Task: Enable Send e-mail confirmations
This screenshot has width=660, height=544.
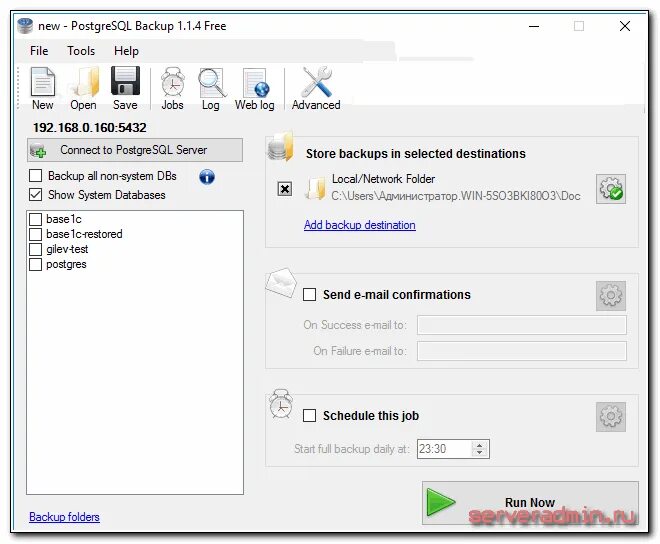Action: pos(309,294)
